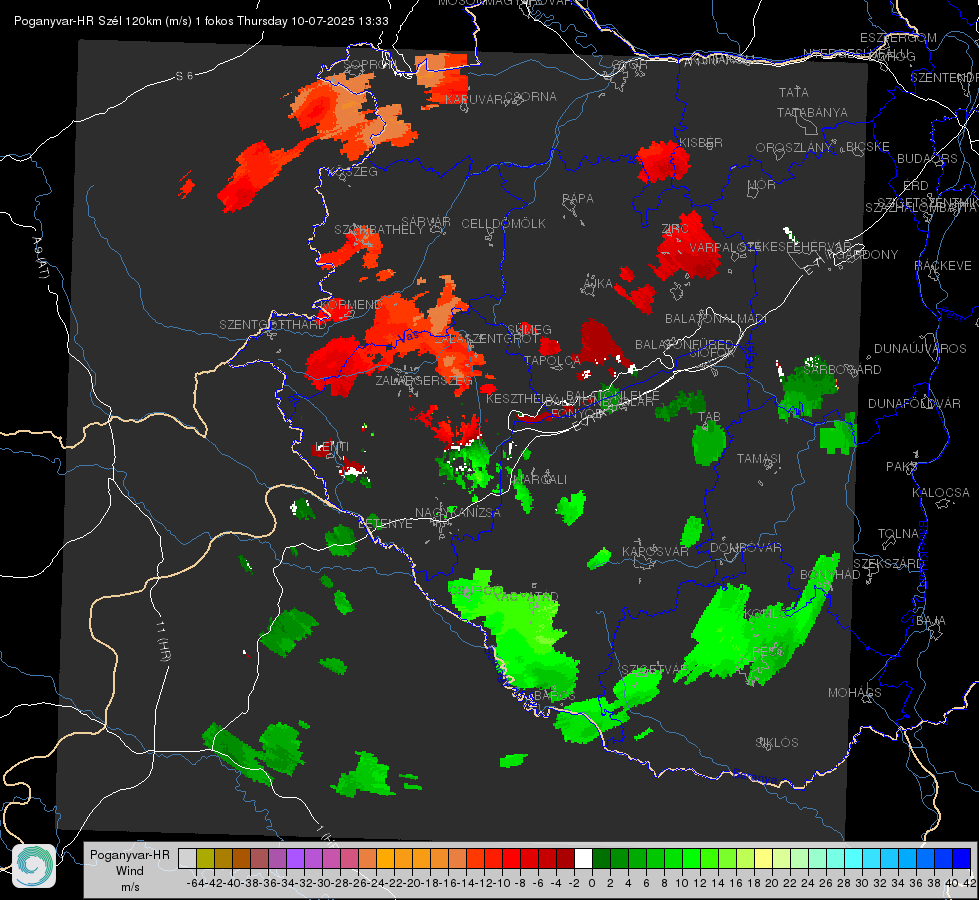Viewport: 979px width, 900px height.
Task: Click the 'Poganyvar-HR Wind m/s' legend label
Action: point(130,871)
